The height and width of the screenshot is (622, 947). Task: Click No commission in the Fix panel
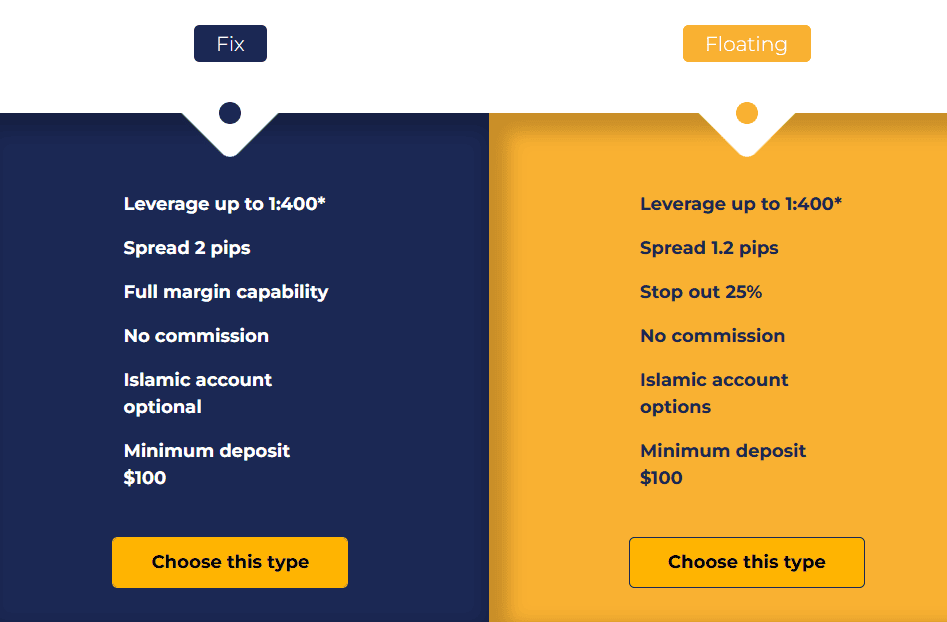(196, 335)
